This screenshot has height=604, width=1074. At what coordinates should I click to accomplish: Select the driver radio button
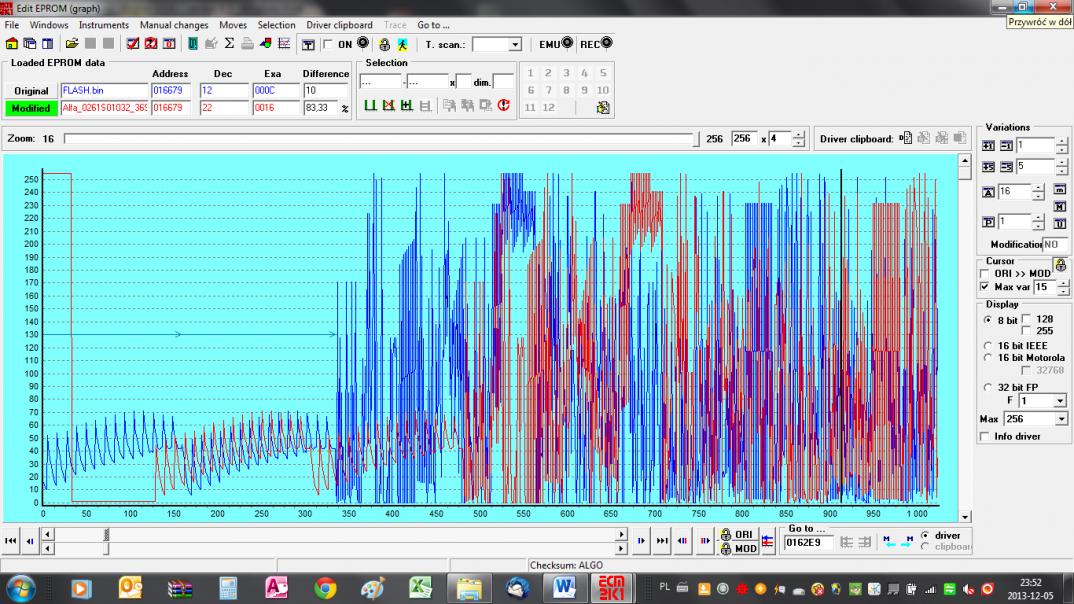tap(925, 536)
